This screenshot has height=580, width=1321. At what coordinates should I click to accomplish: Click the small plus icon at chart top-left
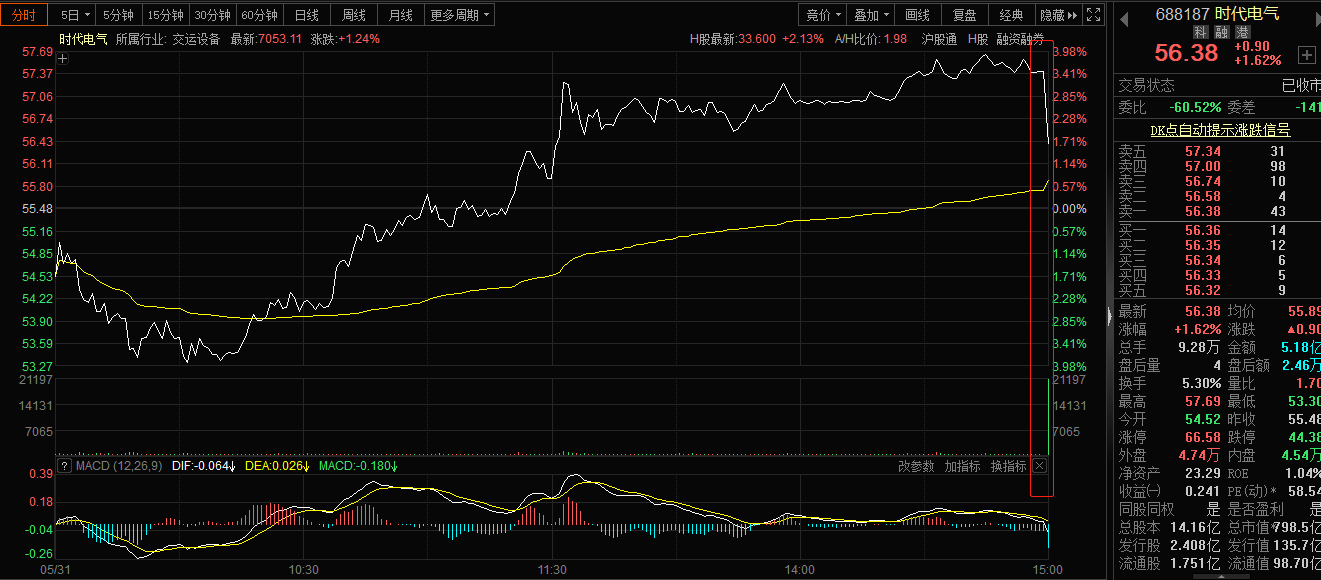(x=63, y=59)
